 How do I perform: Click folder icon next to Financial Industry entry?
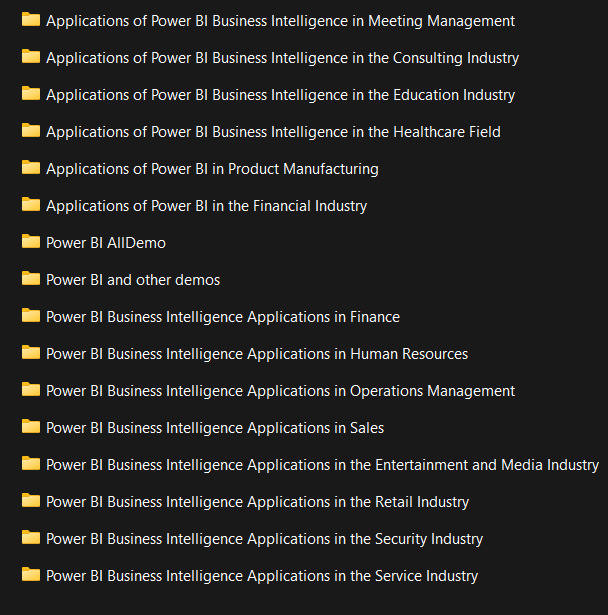coord(31,204)
